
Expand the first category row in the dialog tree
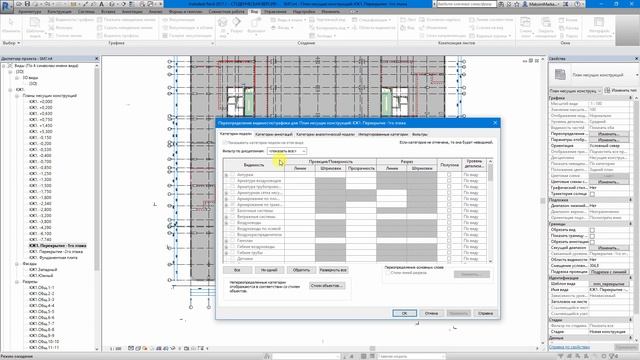point(227,175)
